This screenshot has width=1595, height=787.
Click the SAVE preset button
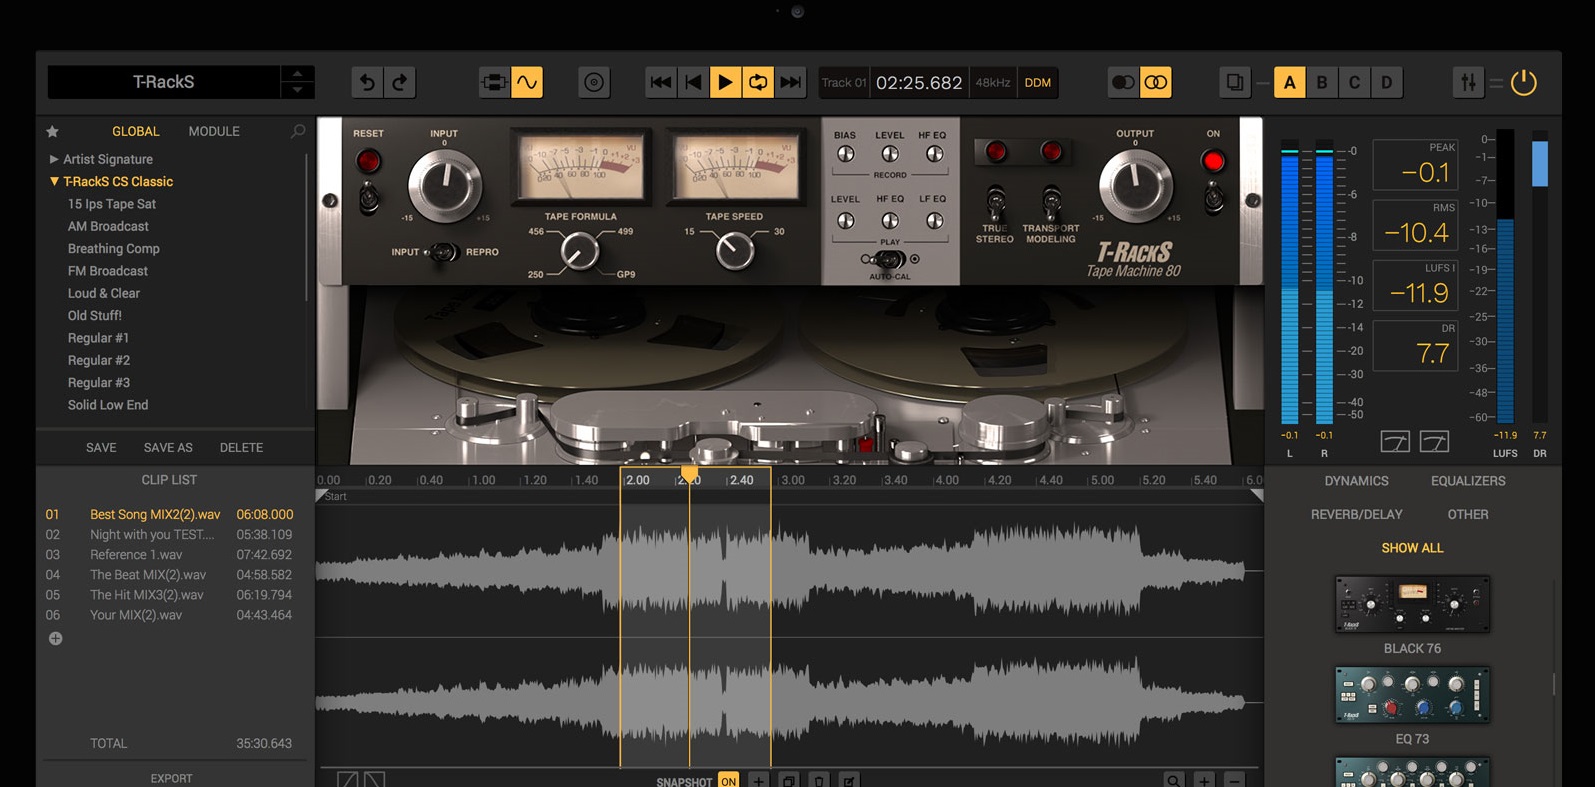coord(101,447)
